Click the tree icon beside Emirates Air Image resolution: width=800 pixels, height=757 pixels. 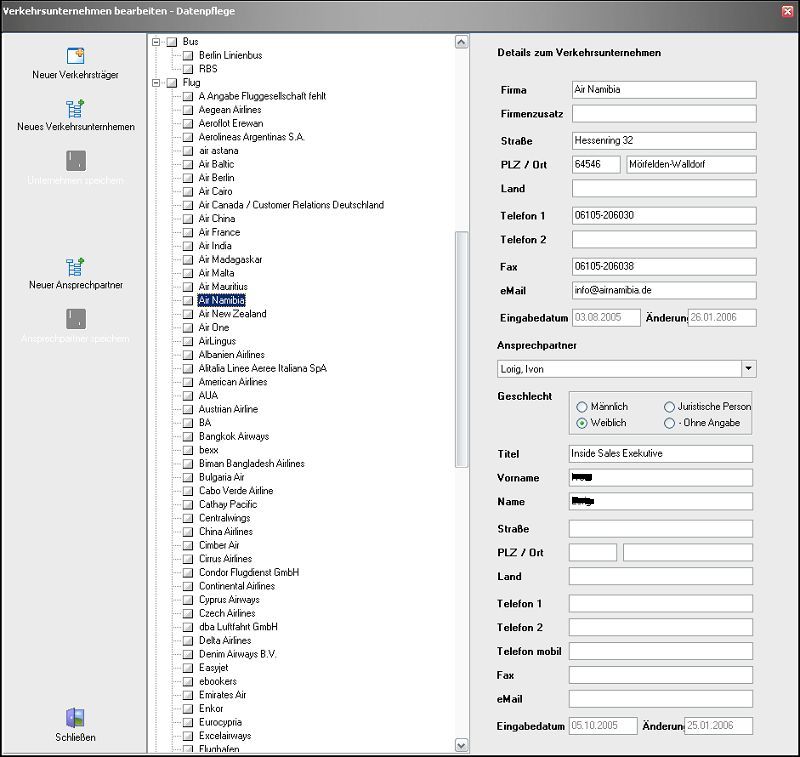[188, 695]
